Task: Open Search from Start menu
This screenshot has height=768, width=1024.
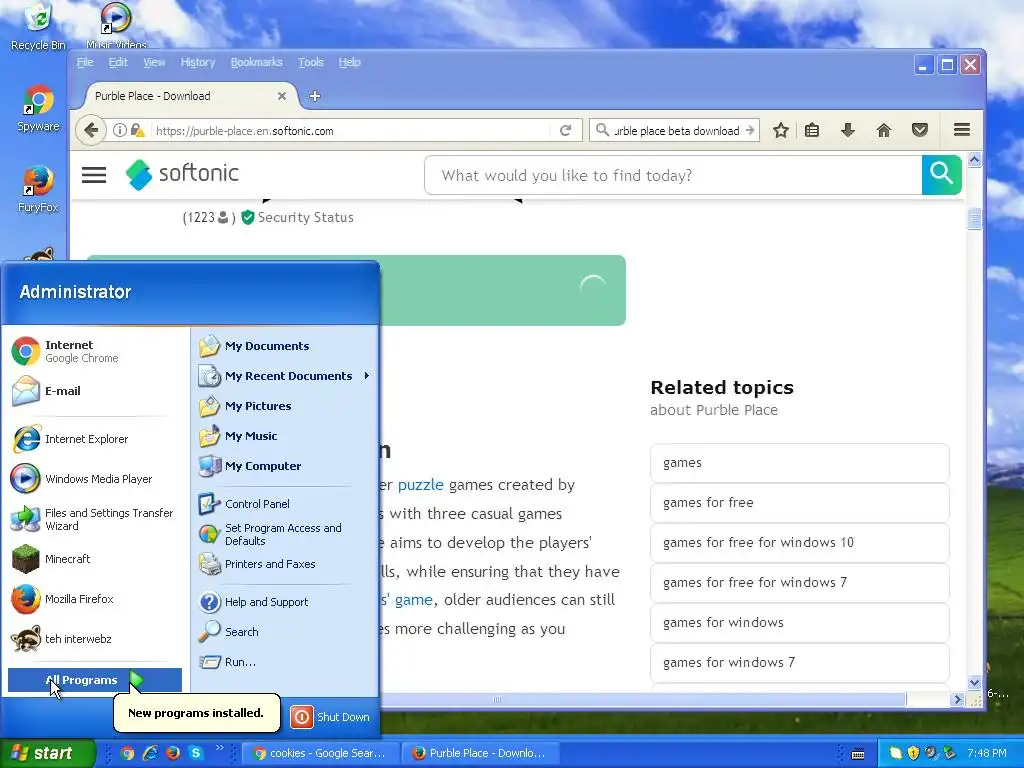Action: coord(285,632)
